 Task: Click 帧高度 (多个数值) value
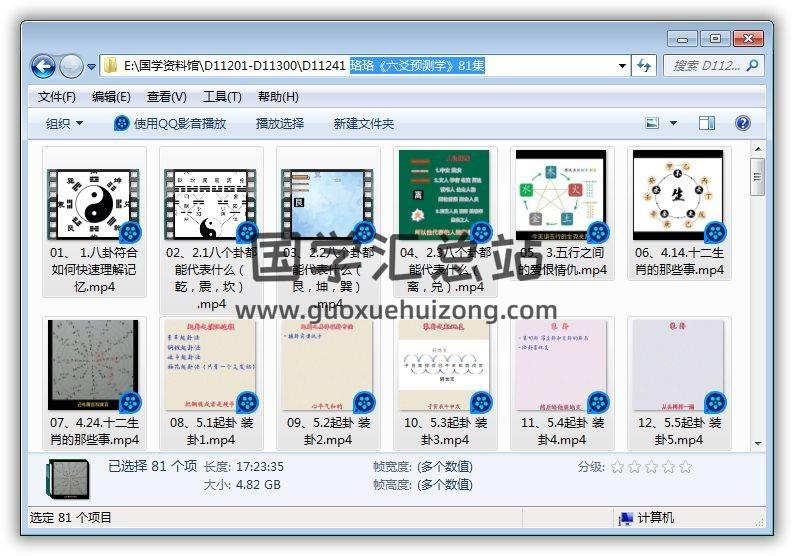click(x=445, y=485)
